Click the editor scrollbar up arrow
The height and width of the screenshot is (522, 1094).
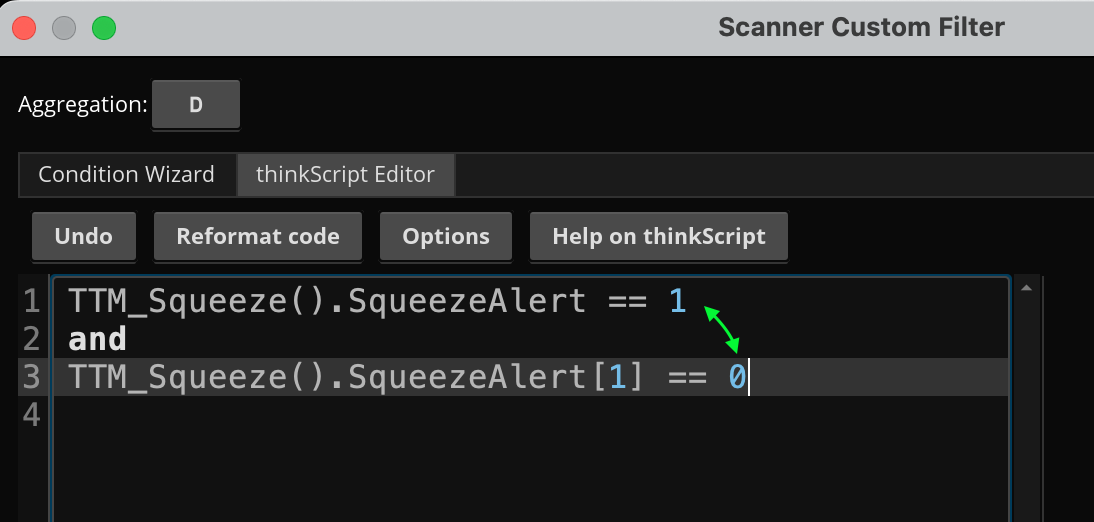click(x=1025, y=288)
